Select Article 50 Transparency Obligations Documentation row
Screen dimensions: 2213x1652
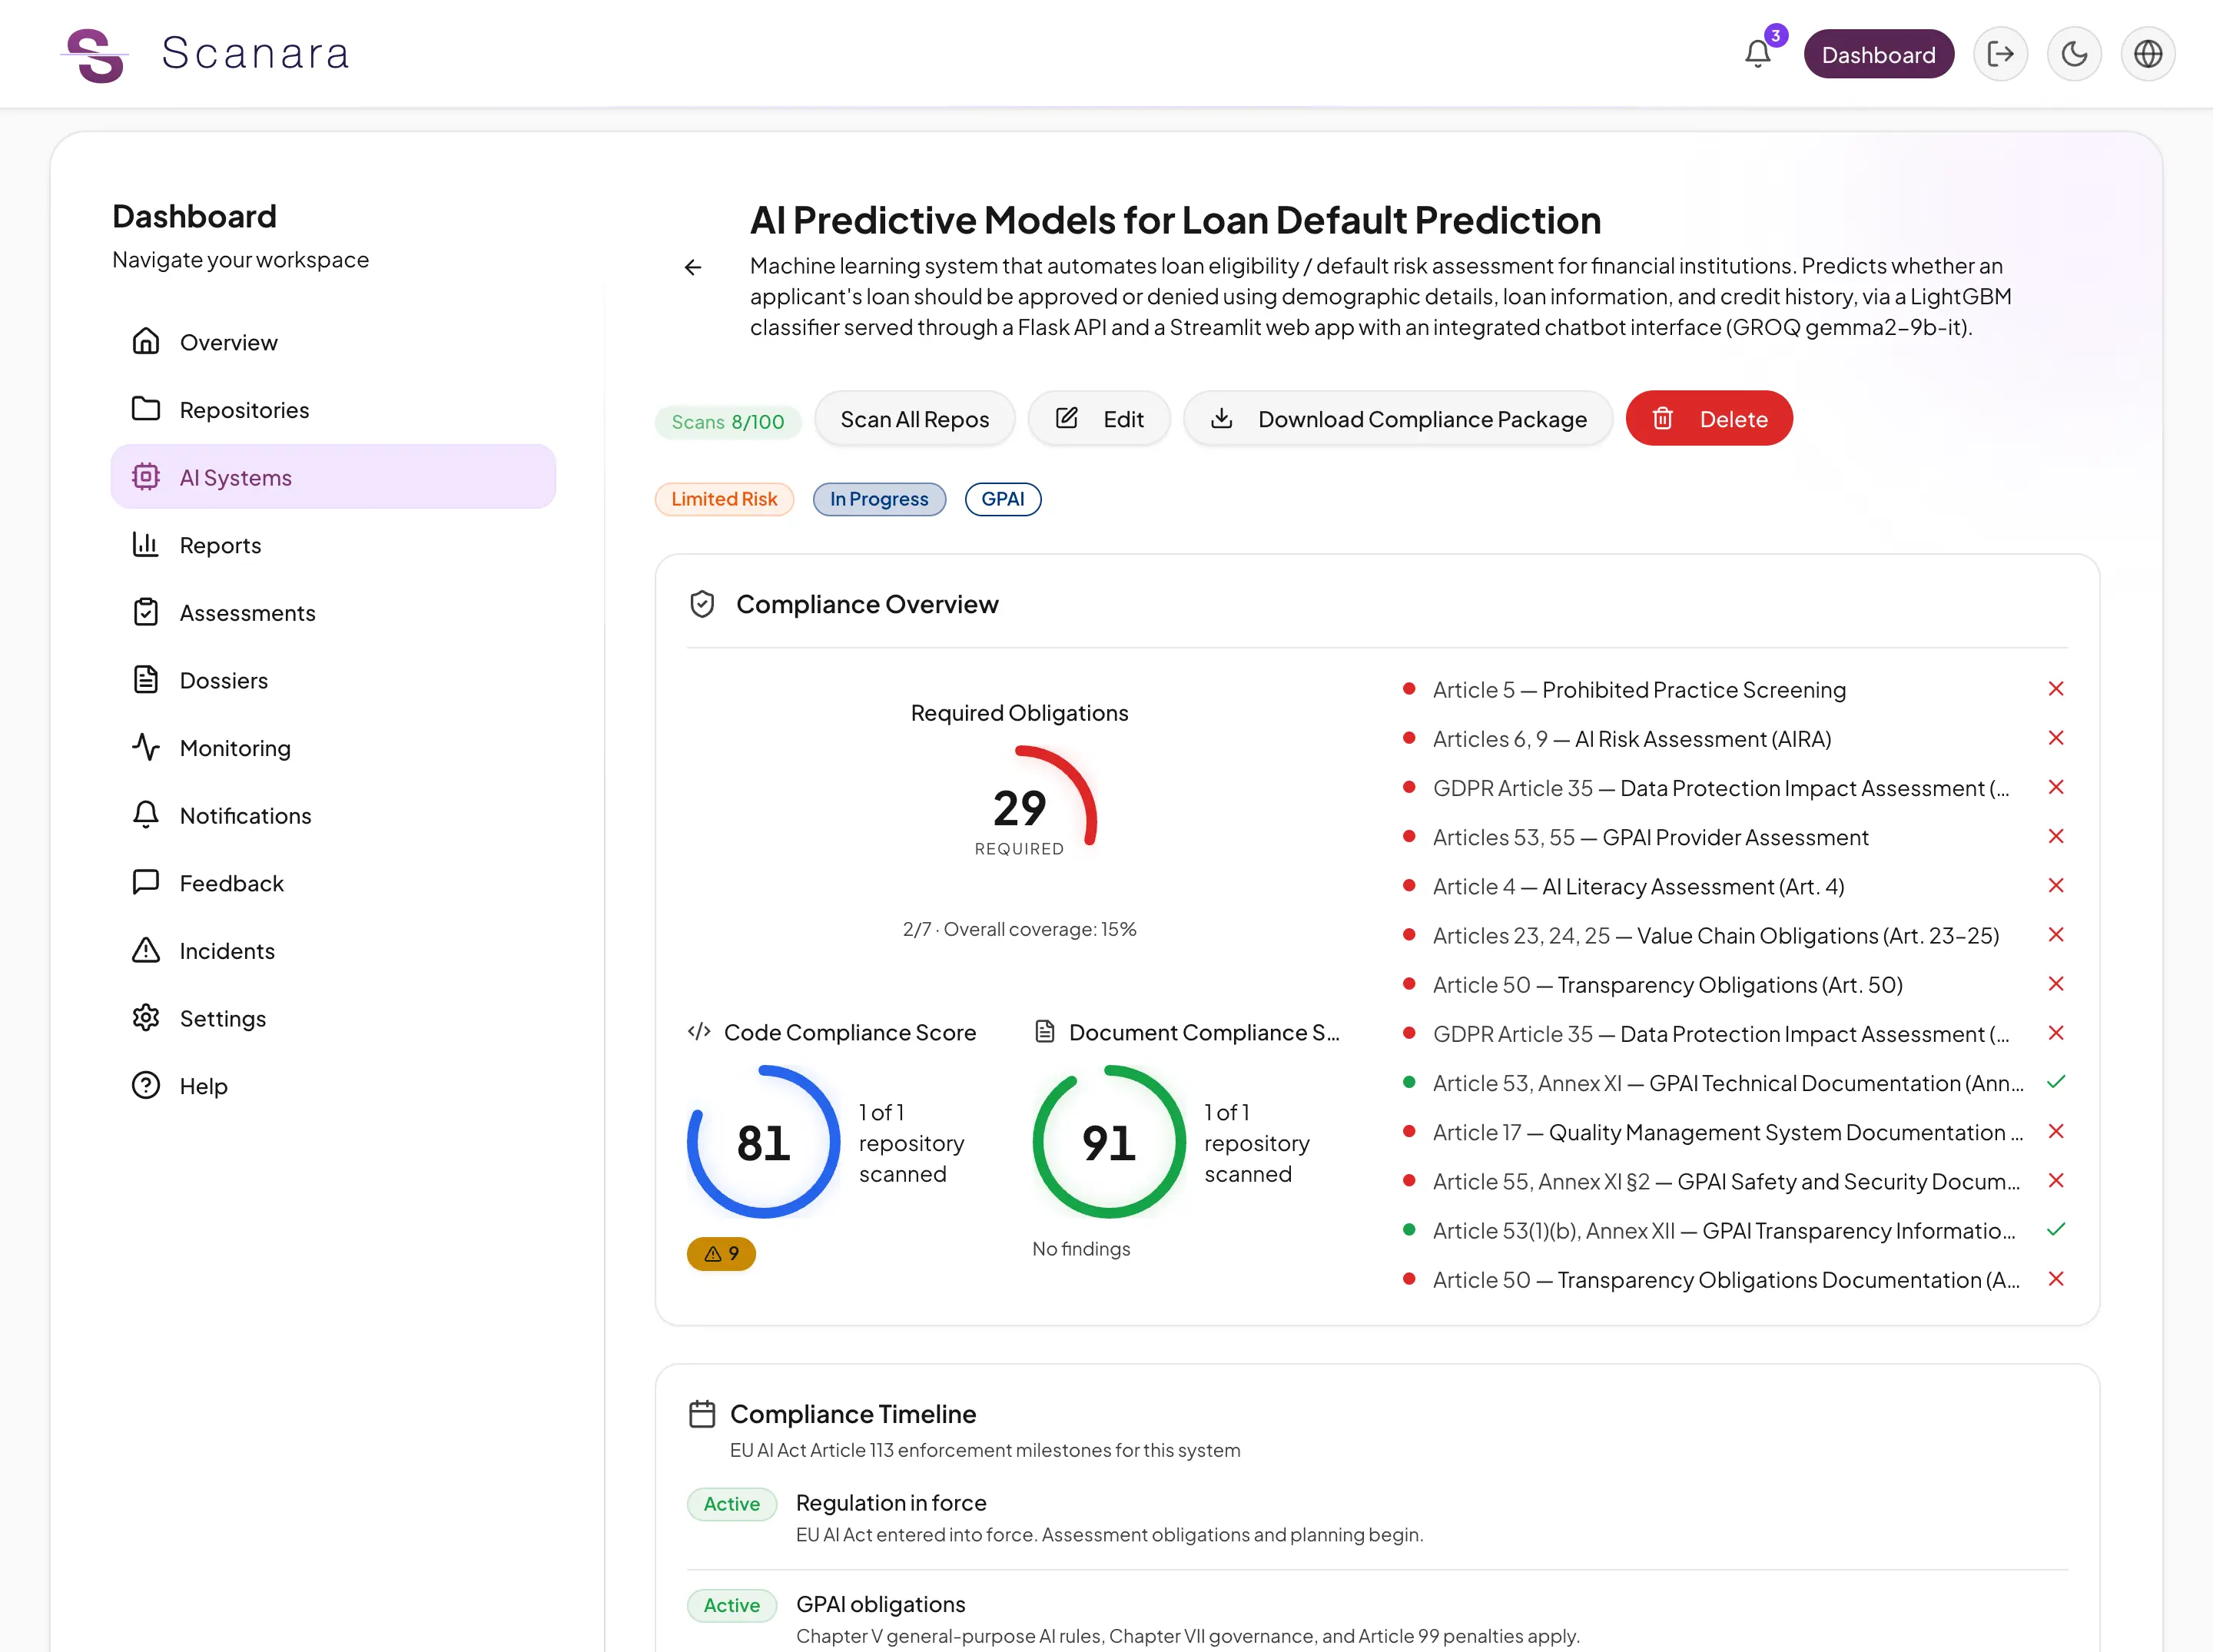(x=1735, y=1279)
